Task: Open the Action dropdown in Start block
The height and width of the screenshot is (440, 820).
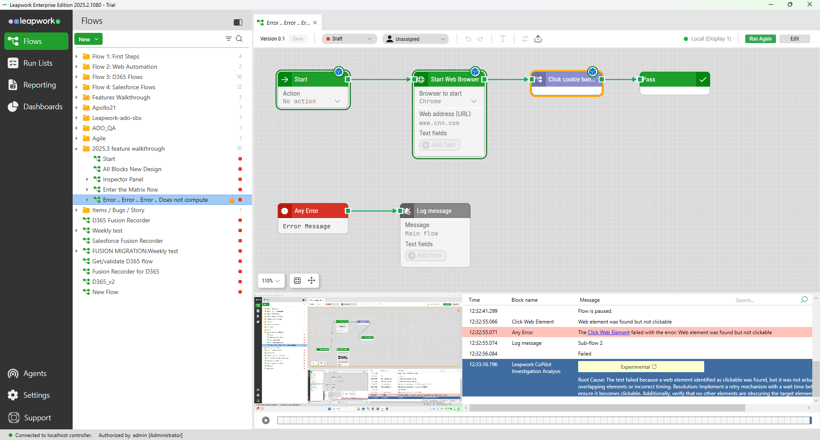Action: pyautogui.click(x=312, y=101)
